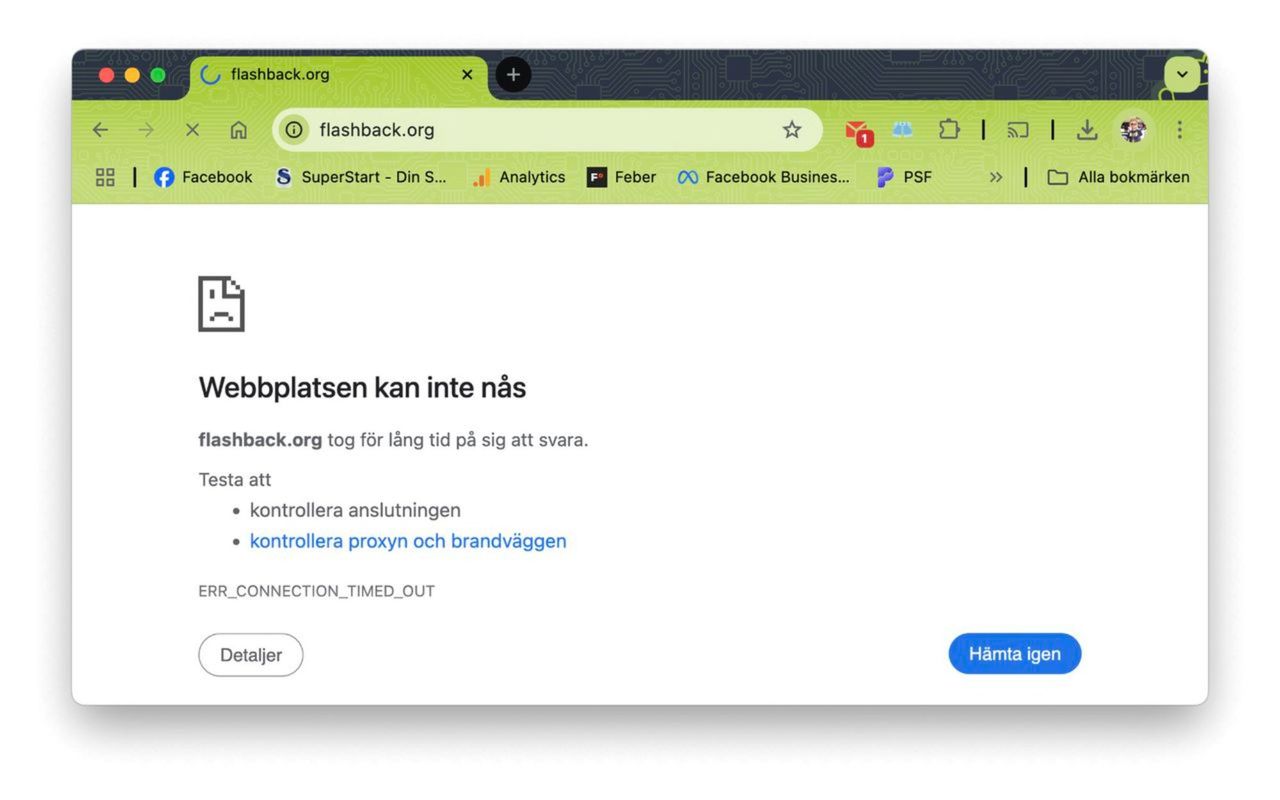Click the Hämta igen button

[1014, 653]
